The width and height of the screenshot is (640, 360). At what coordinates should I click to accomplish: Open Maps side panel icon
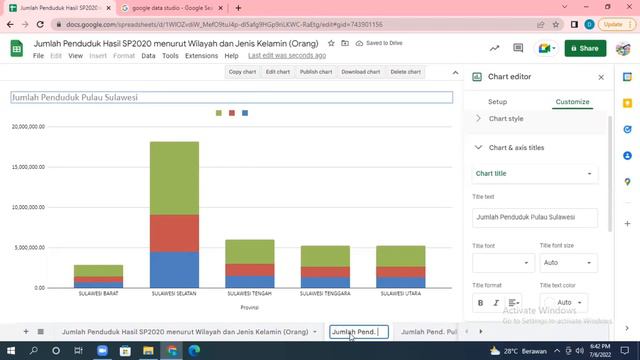tap(627, 182)
